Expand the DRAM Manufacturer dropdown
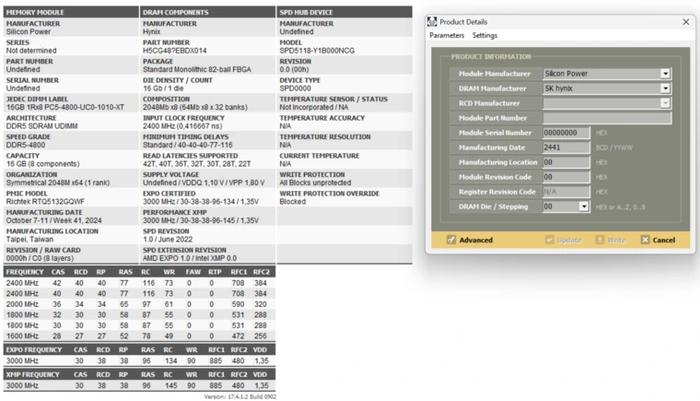The width and height of the screenshot is (700, 401). click(x=665, y=88)
